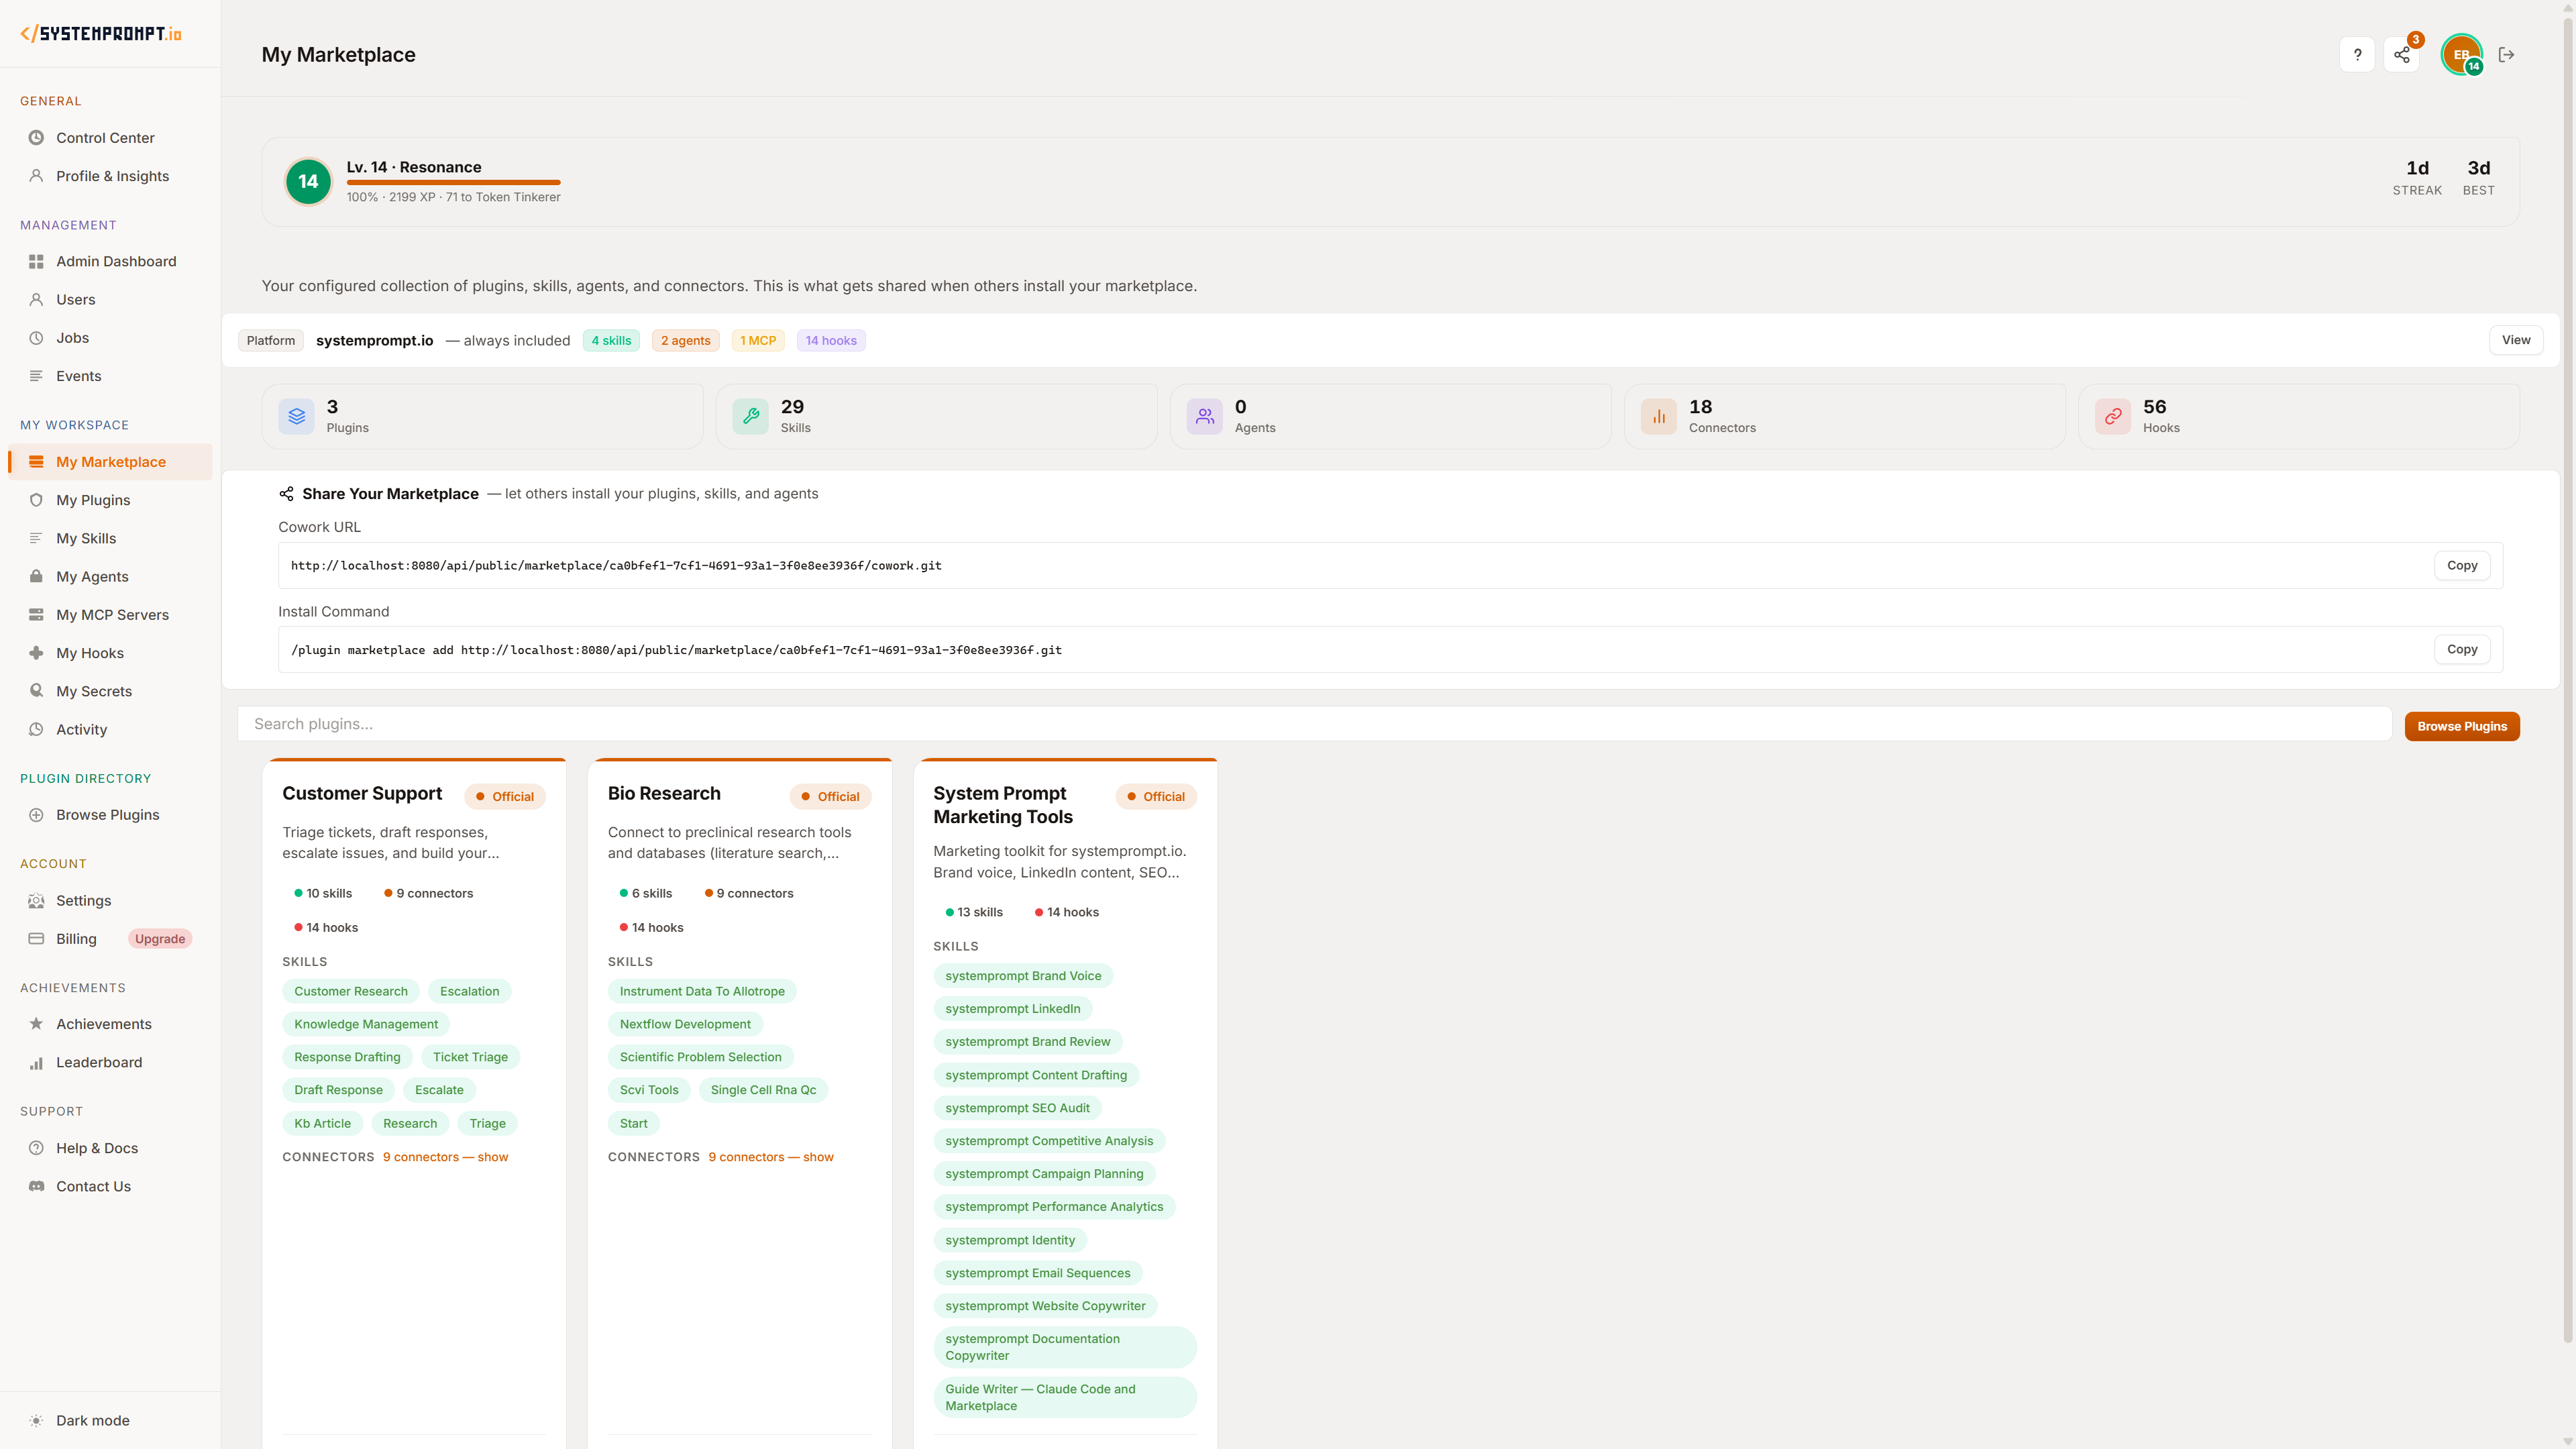The height and width of the screenshot is (1449, 2576).
Task: Click the avatar showing level 14
Action: (x=2461, y=54)
